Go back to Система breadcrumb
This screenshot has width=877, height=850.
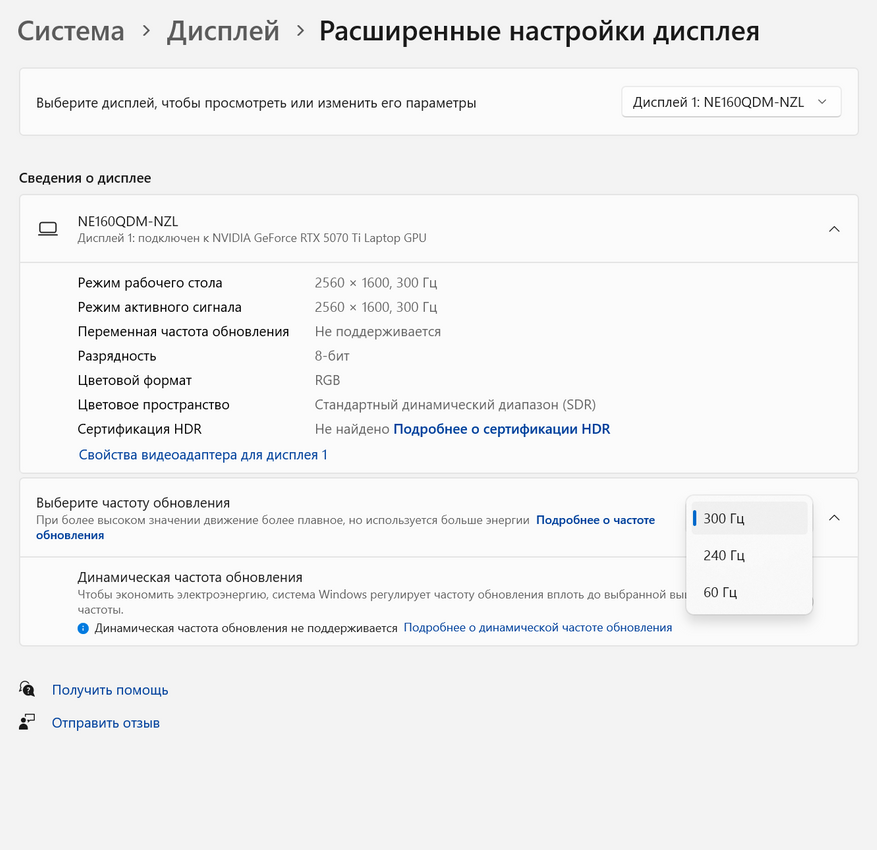pos(71,31)
